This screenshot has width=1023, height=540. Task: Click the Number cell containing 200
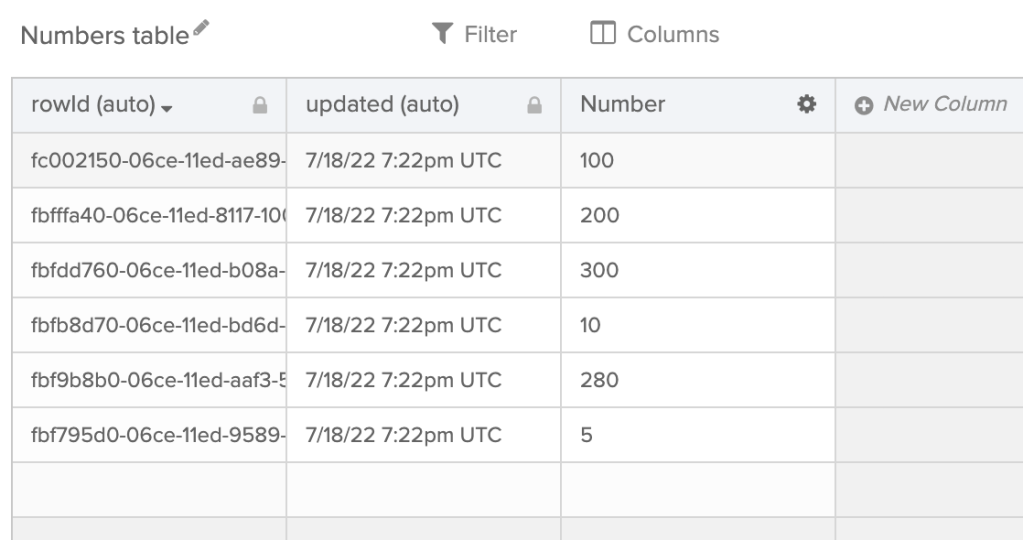click(697, 215)
